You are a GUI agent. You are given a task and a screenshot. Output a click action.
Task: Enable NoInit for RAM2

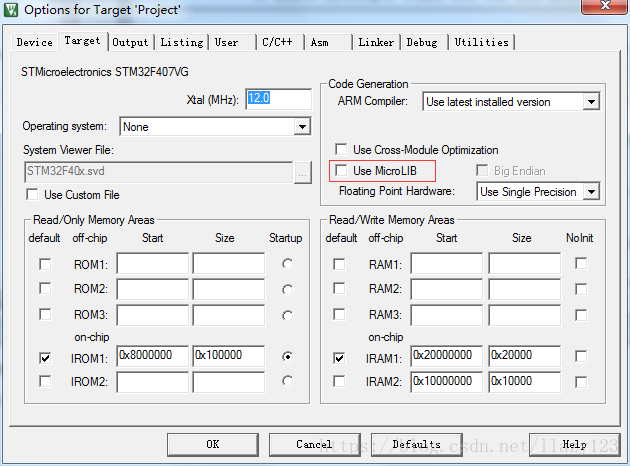(x=581, y=289)
